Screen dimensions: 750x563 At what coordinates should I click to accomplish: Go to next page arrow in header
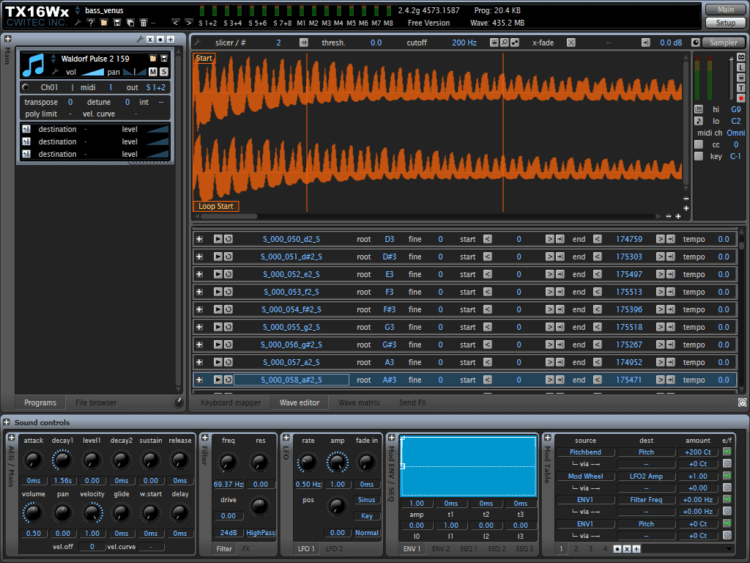click(188, 22)
